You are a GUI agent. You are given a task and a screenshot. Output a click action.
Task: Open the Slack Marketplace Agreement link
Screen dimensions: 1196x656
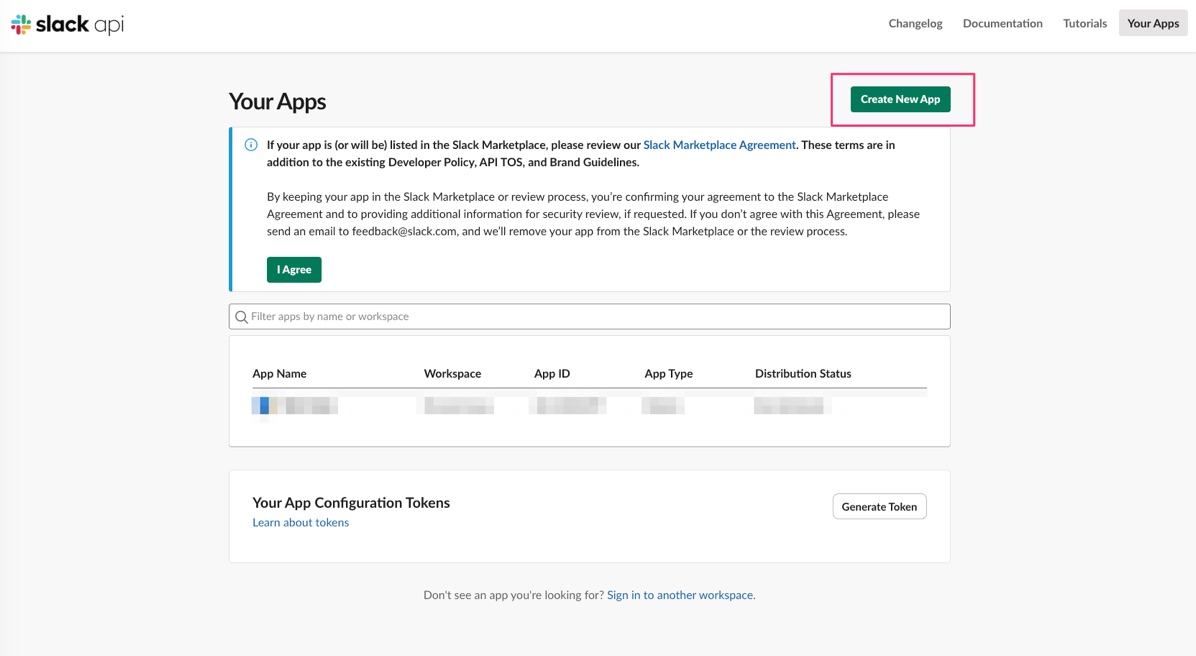719,145
